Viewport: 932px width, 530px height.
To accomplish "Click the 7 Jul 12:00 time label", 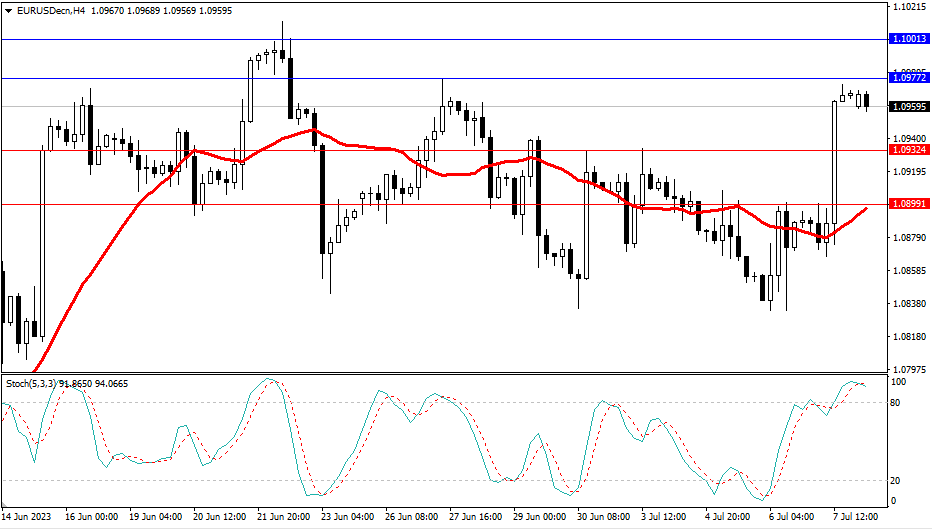I will tap(857, 518).
